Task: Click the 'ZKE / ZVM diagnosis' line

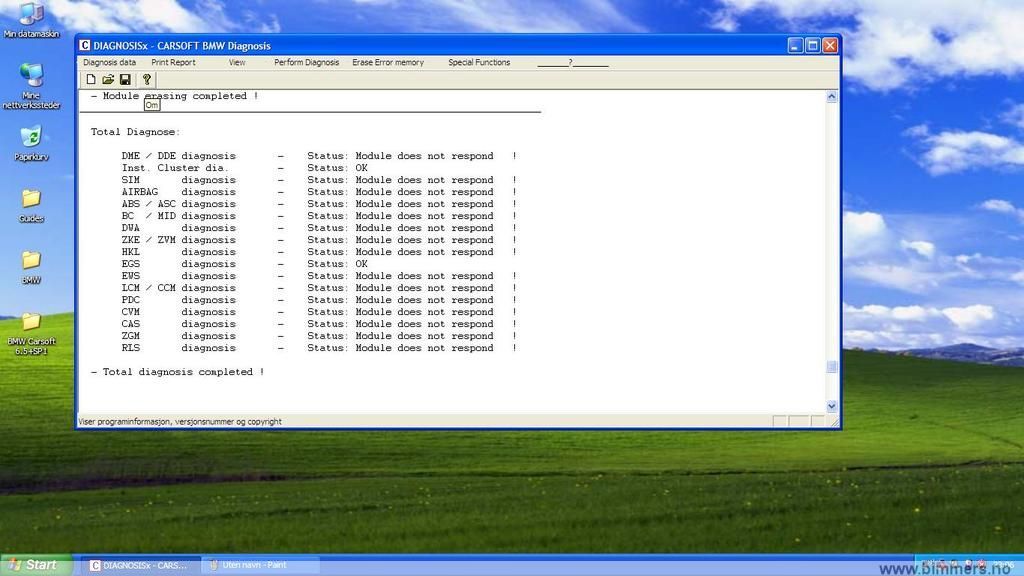Action: point(319,240)
